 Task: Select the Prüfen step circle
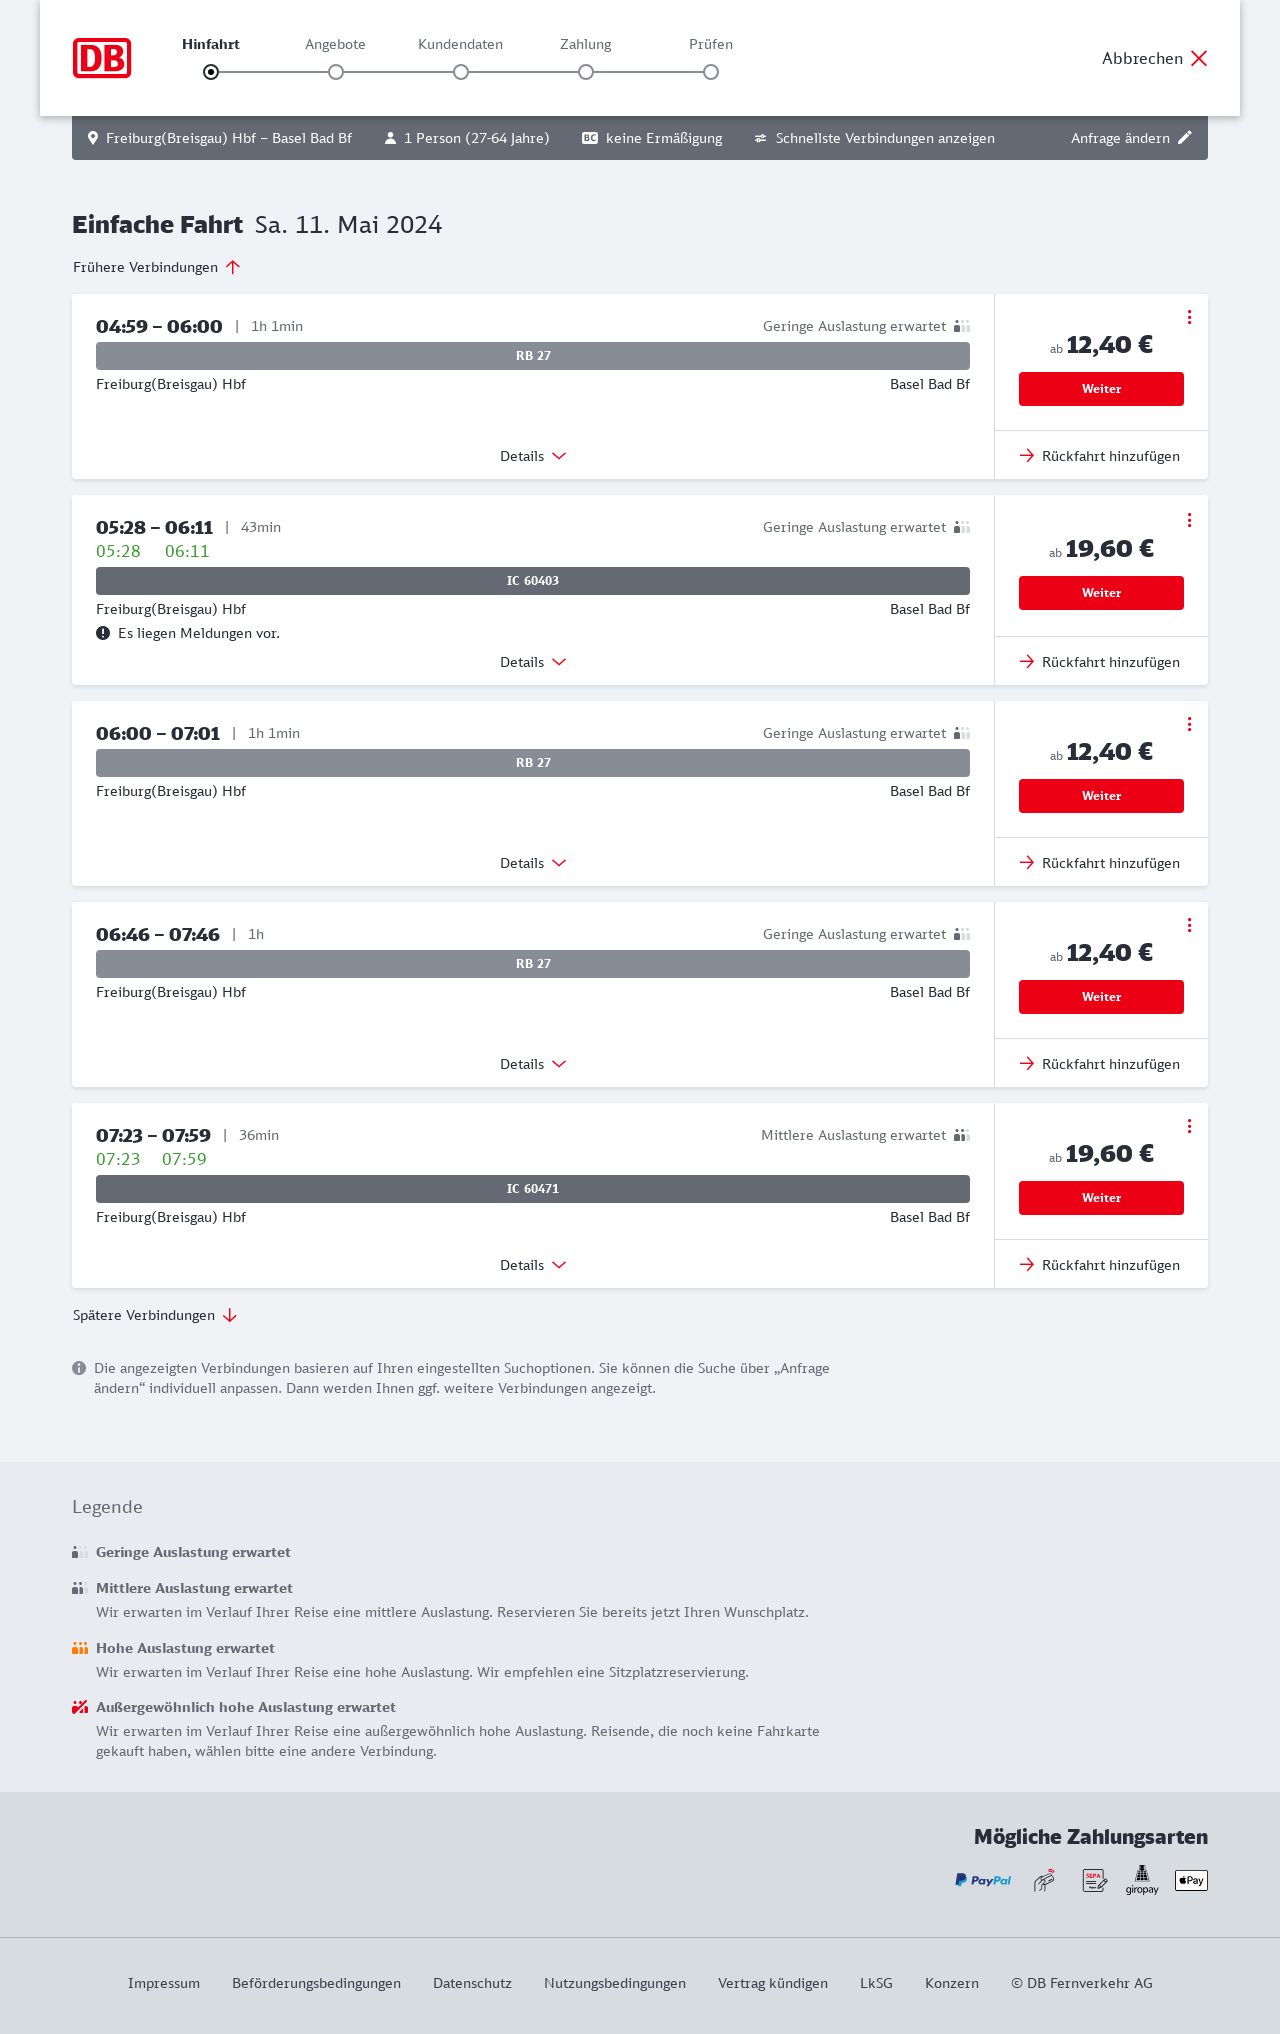tap(711, 72)
